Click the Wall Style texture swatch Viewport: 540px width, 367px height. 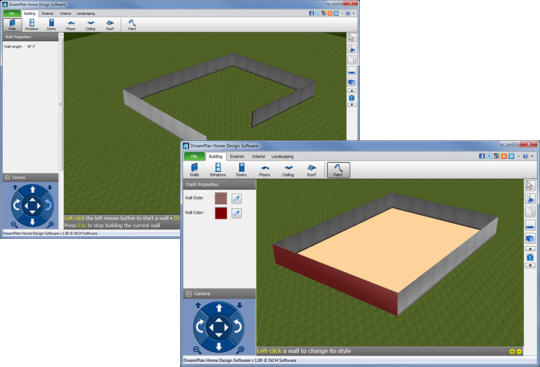pyautogui.click(x=221, y=198)
